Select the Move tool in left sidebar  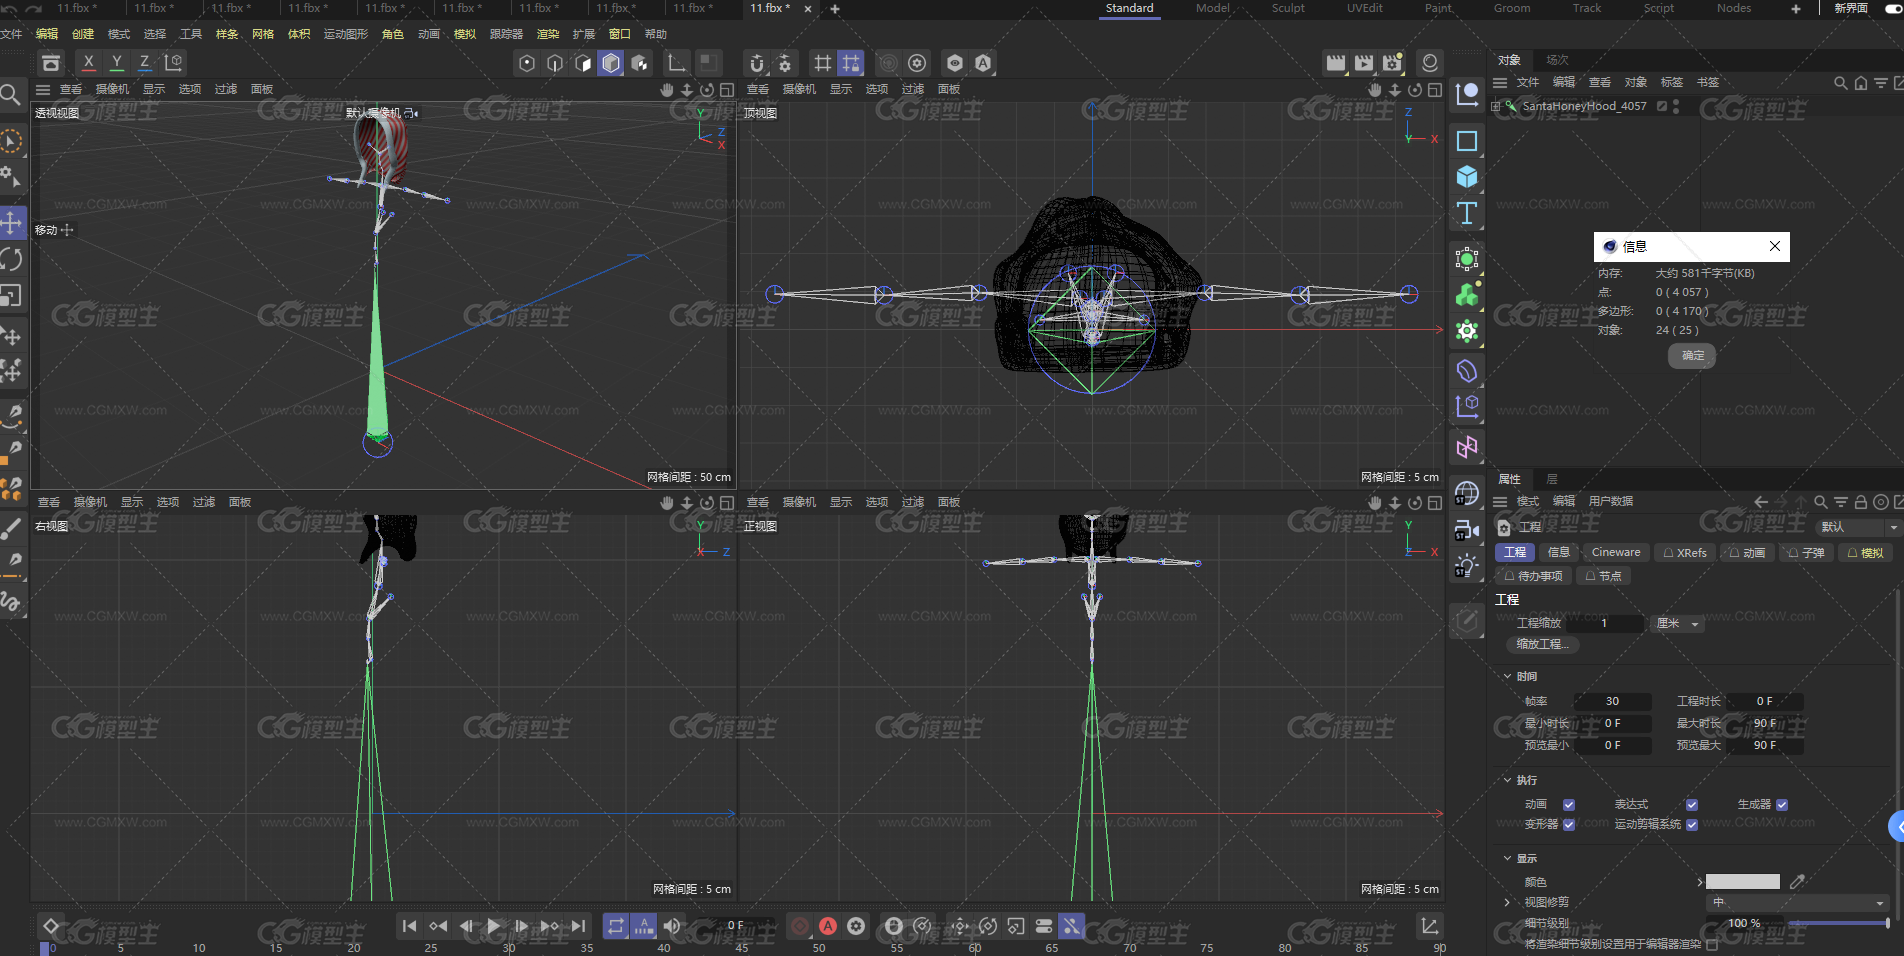click(12, 222)
